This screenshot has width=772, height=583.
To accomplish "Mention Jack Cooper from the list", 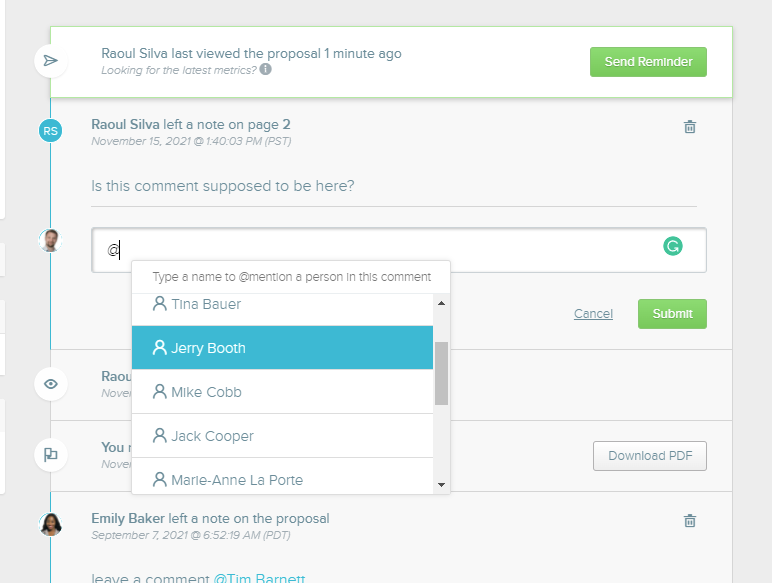I will (x=212, y=436).
